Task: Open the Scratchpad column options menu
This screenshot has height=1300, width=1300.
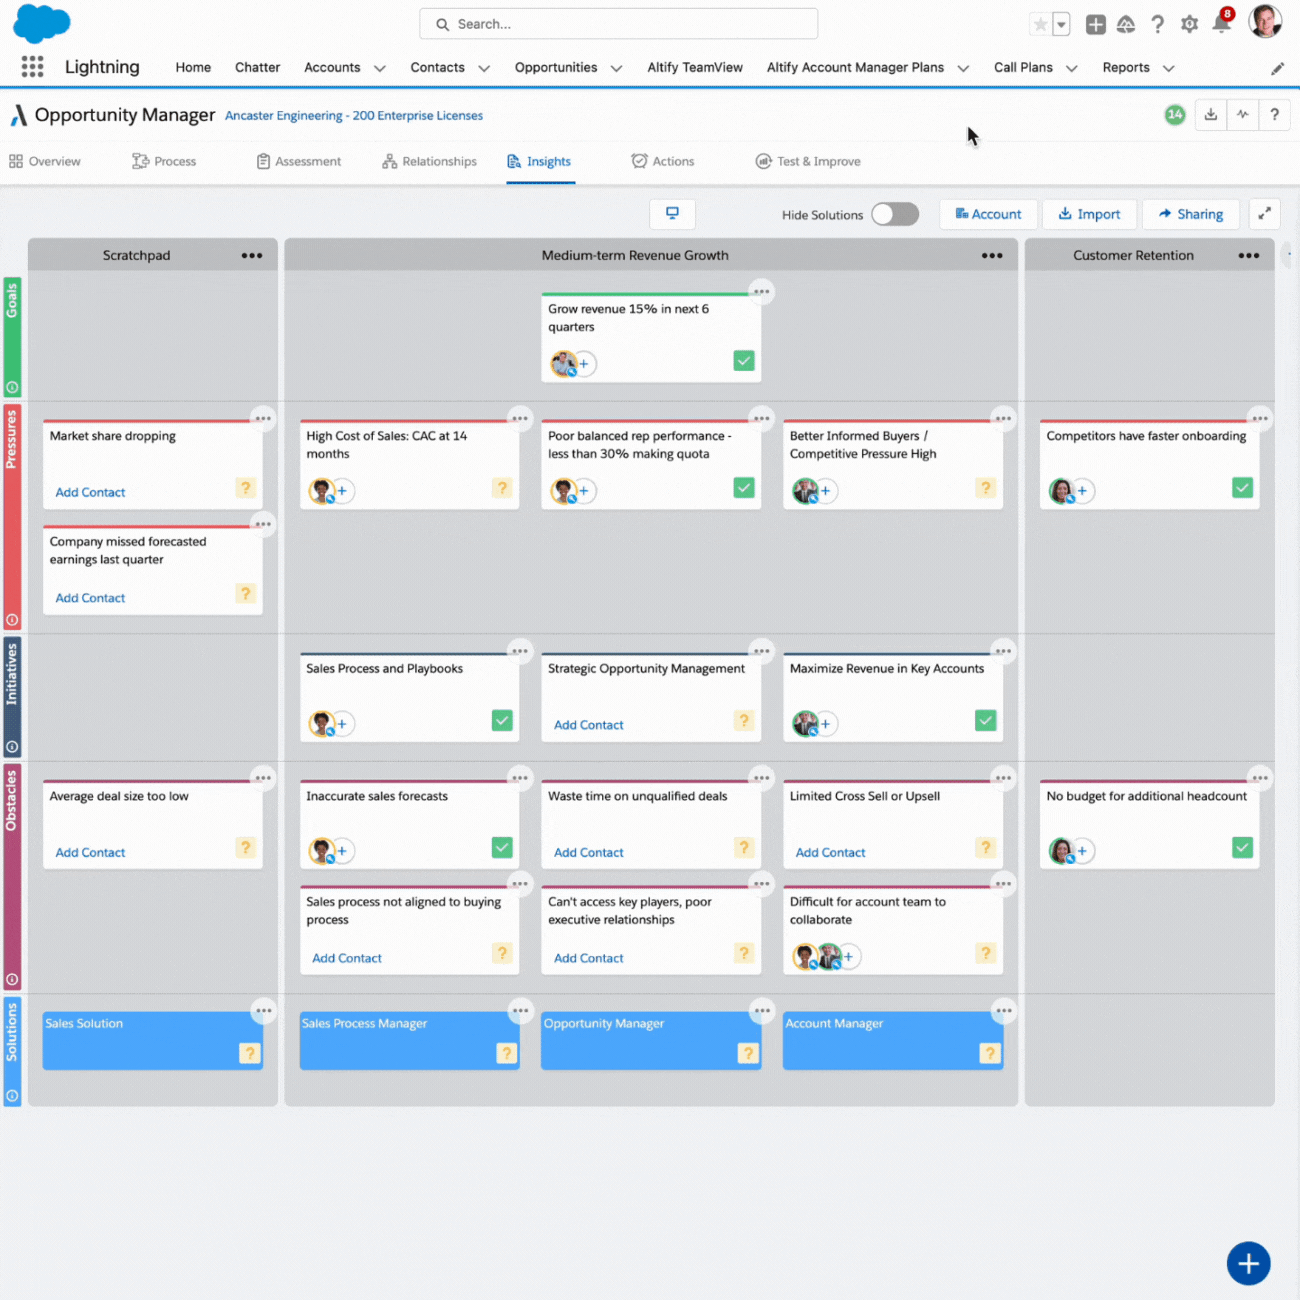Action: (x=252, y=256)
